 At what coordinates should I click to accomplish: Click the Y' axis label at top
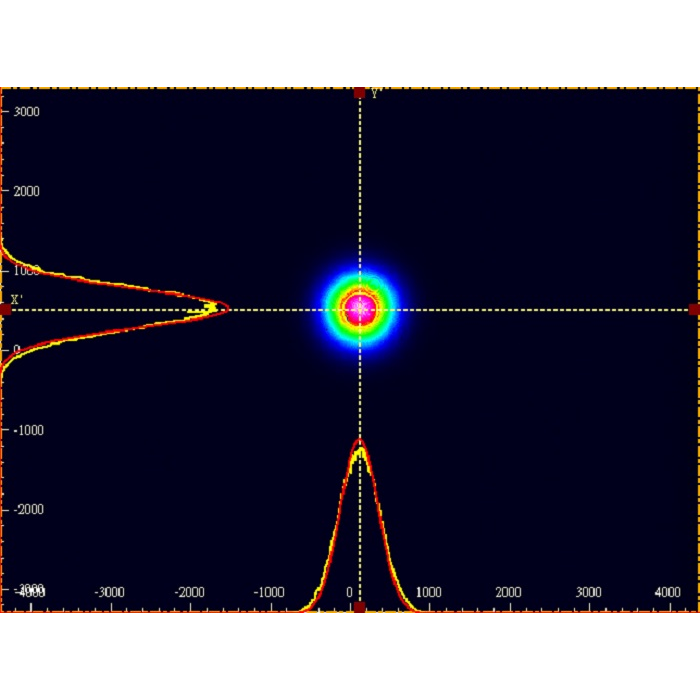click(375, 95)
